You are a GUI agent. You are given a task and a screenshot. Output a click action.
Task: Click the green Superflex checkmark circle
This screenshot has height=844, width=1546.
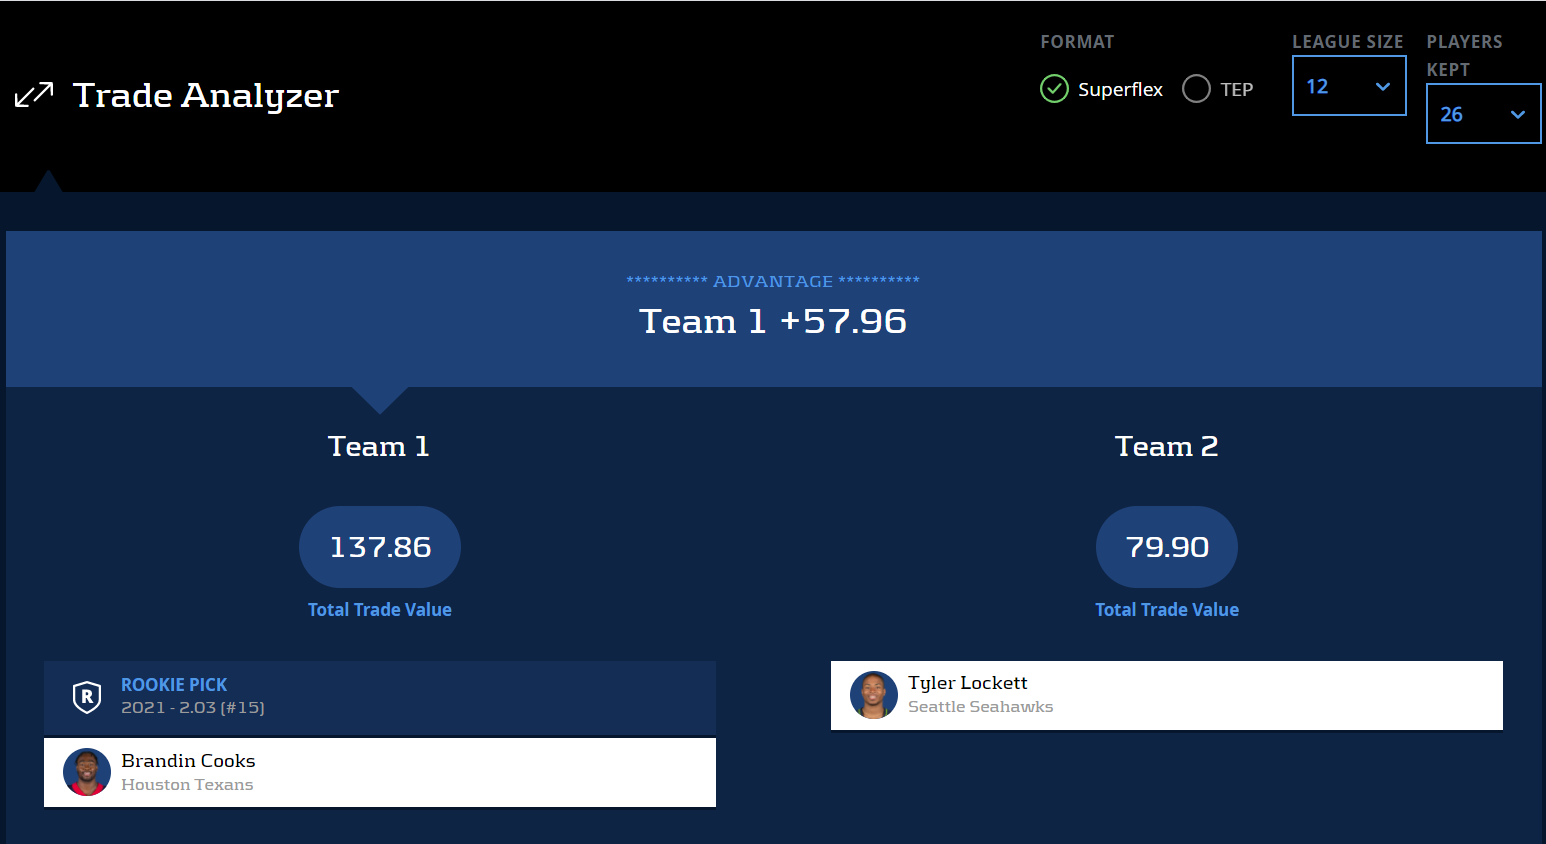click(x=1054, y=89)
